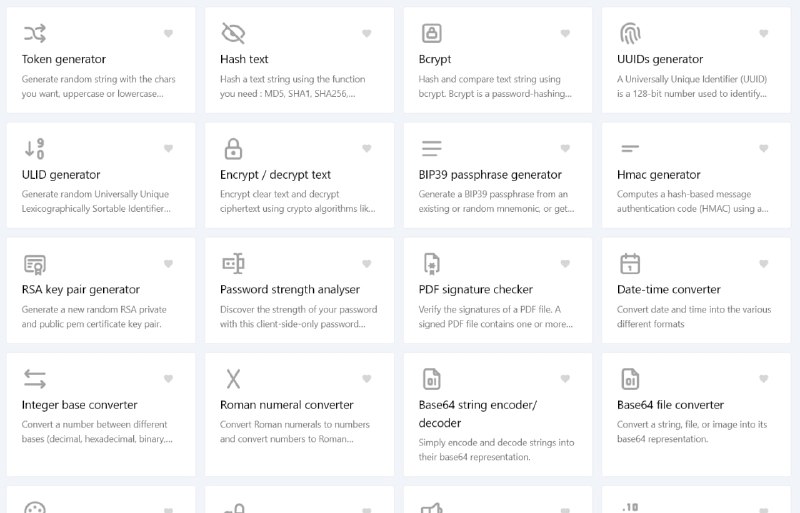Image resolution: width=800 pixels, height=513 pixels.
Task: Click the Bcrypt lock-square icon
Action: (x=432, y=33)
